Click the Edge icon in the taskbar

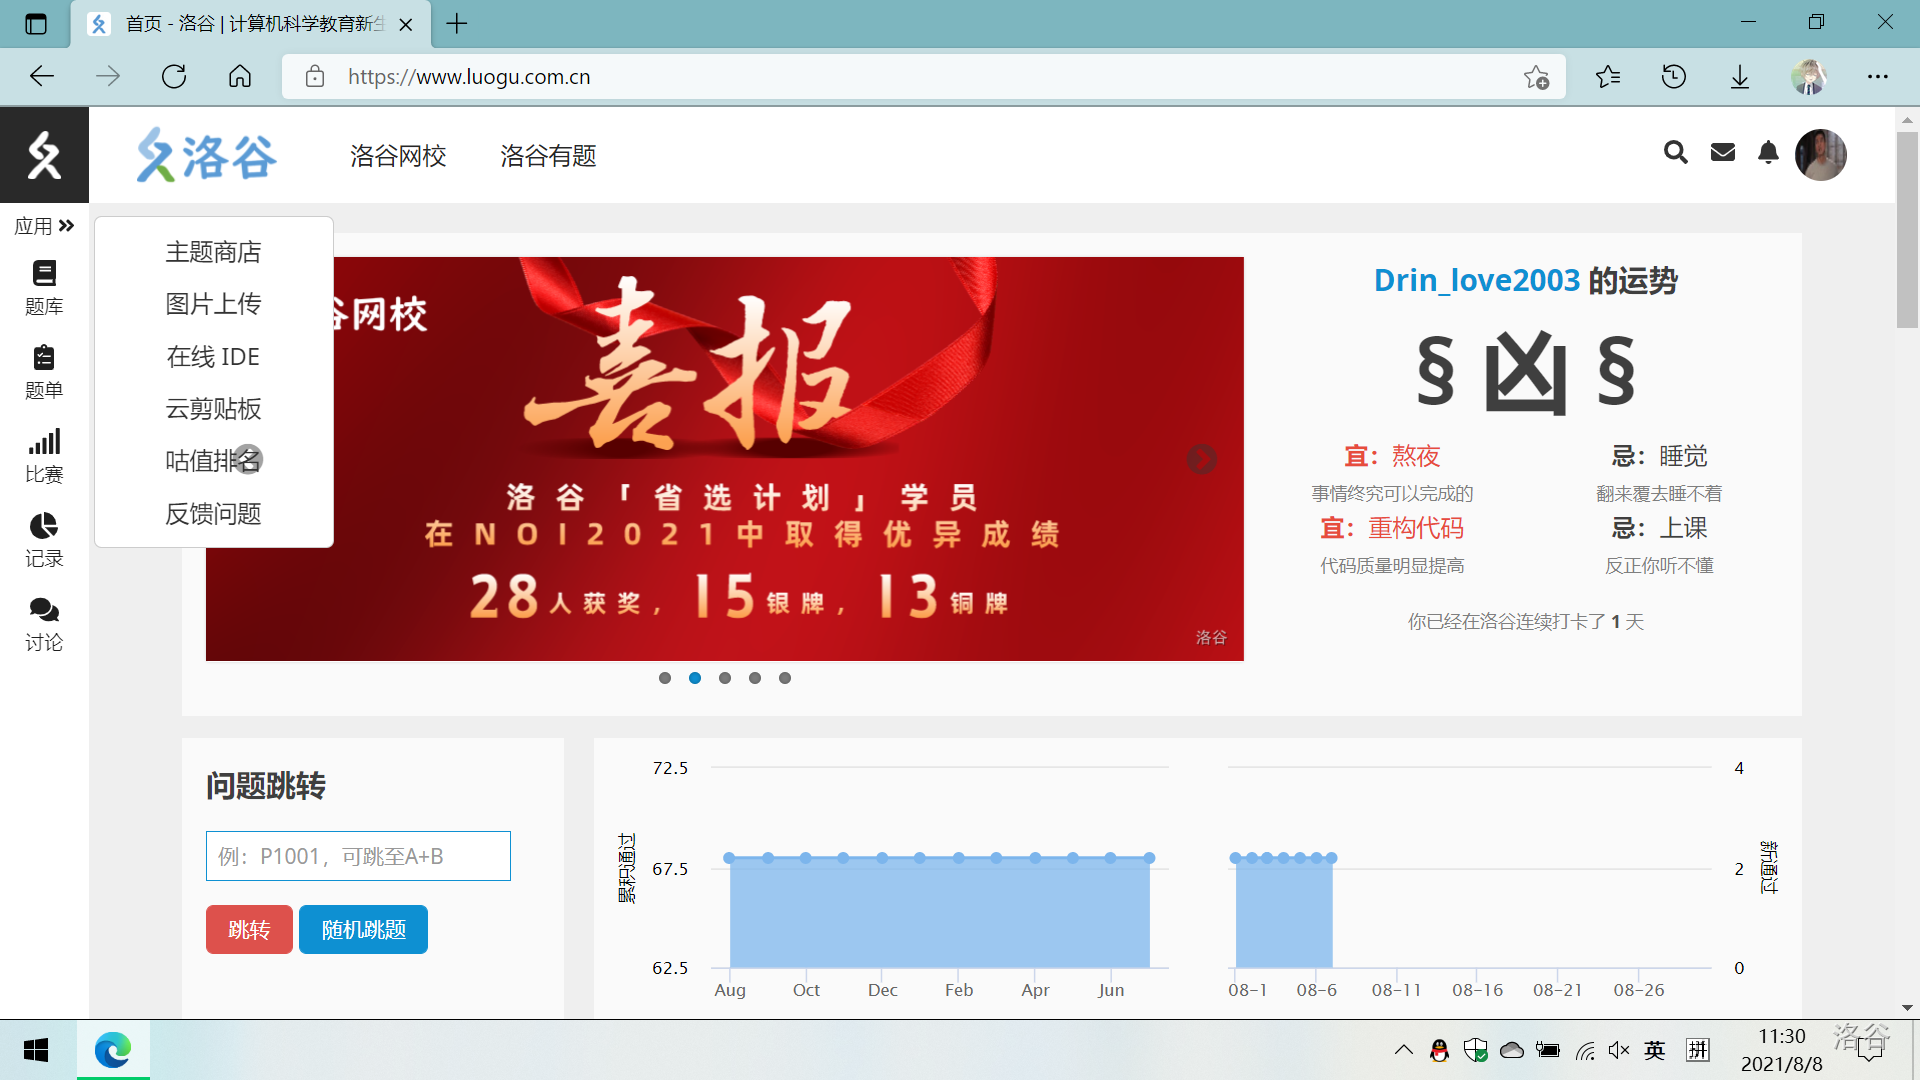(113, 1050)
